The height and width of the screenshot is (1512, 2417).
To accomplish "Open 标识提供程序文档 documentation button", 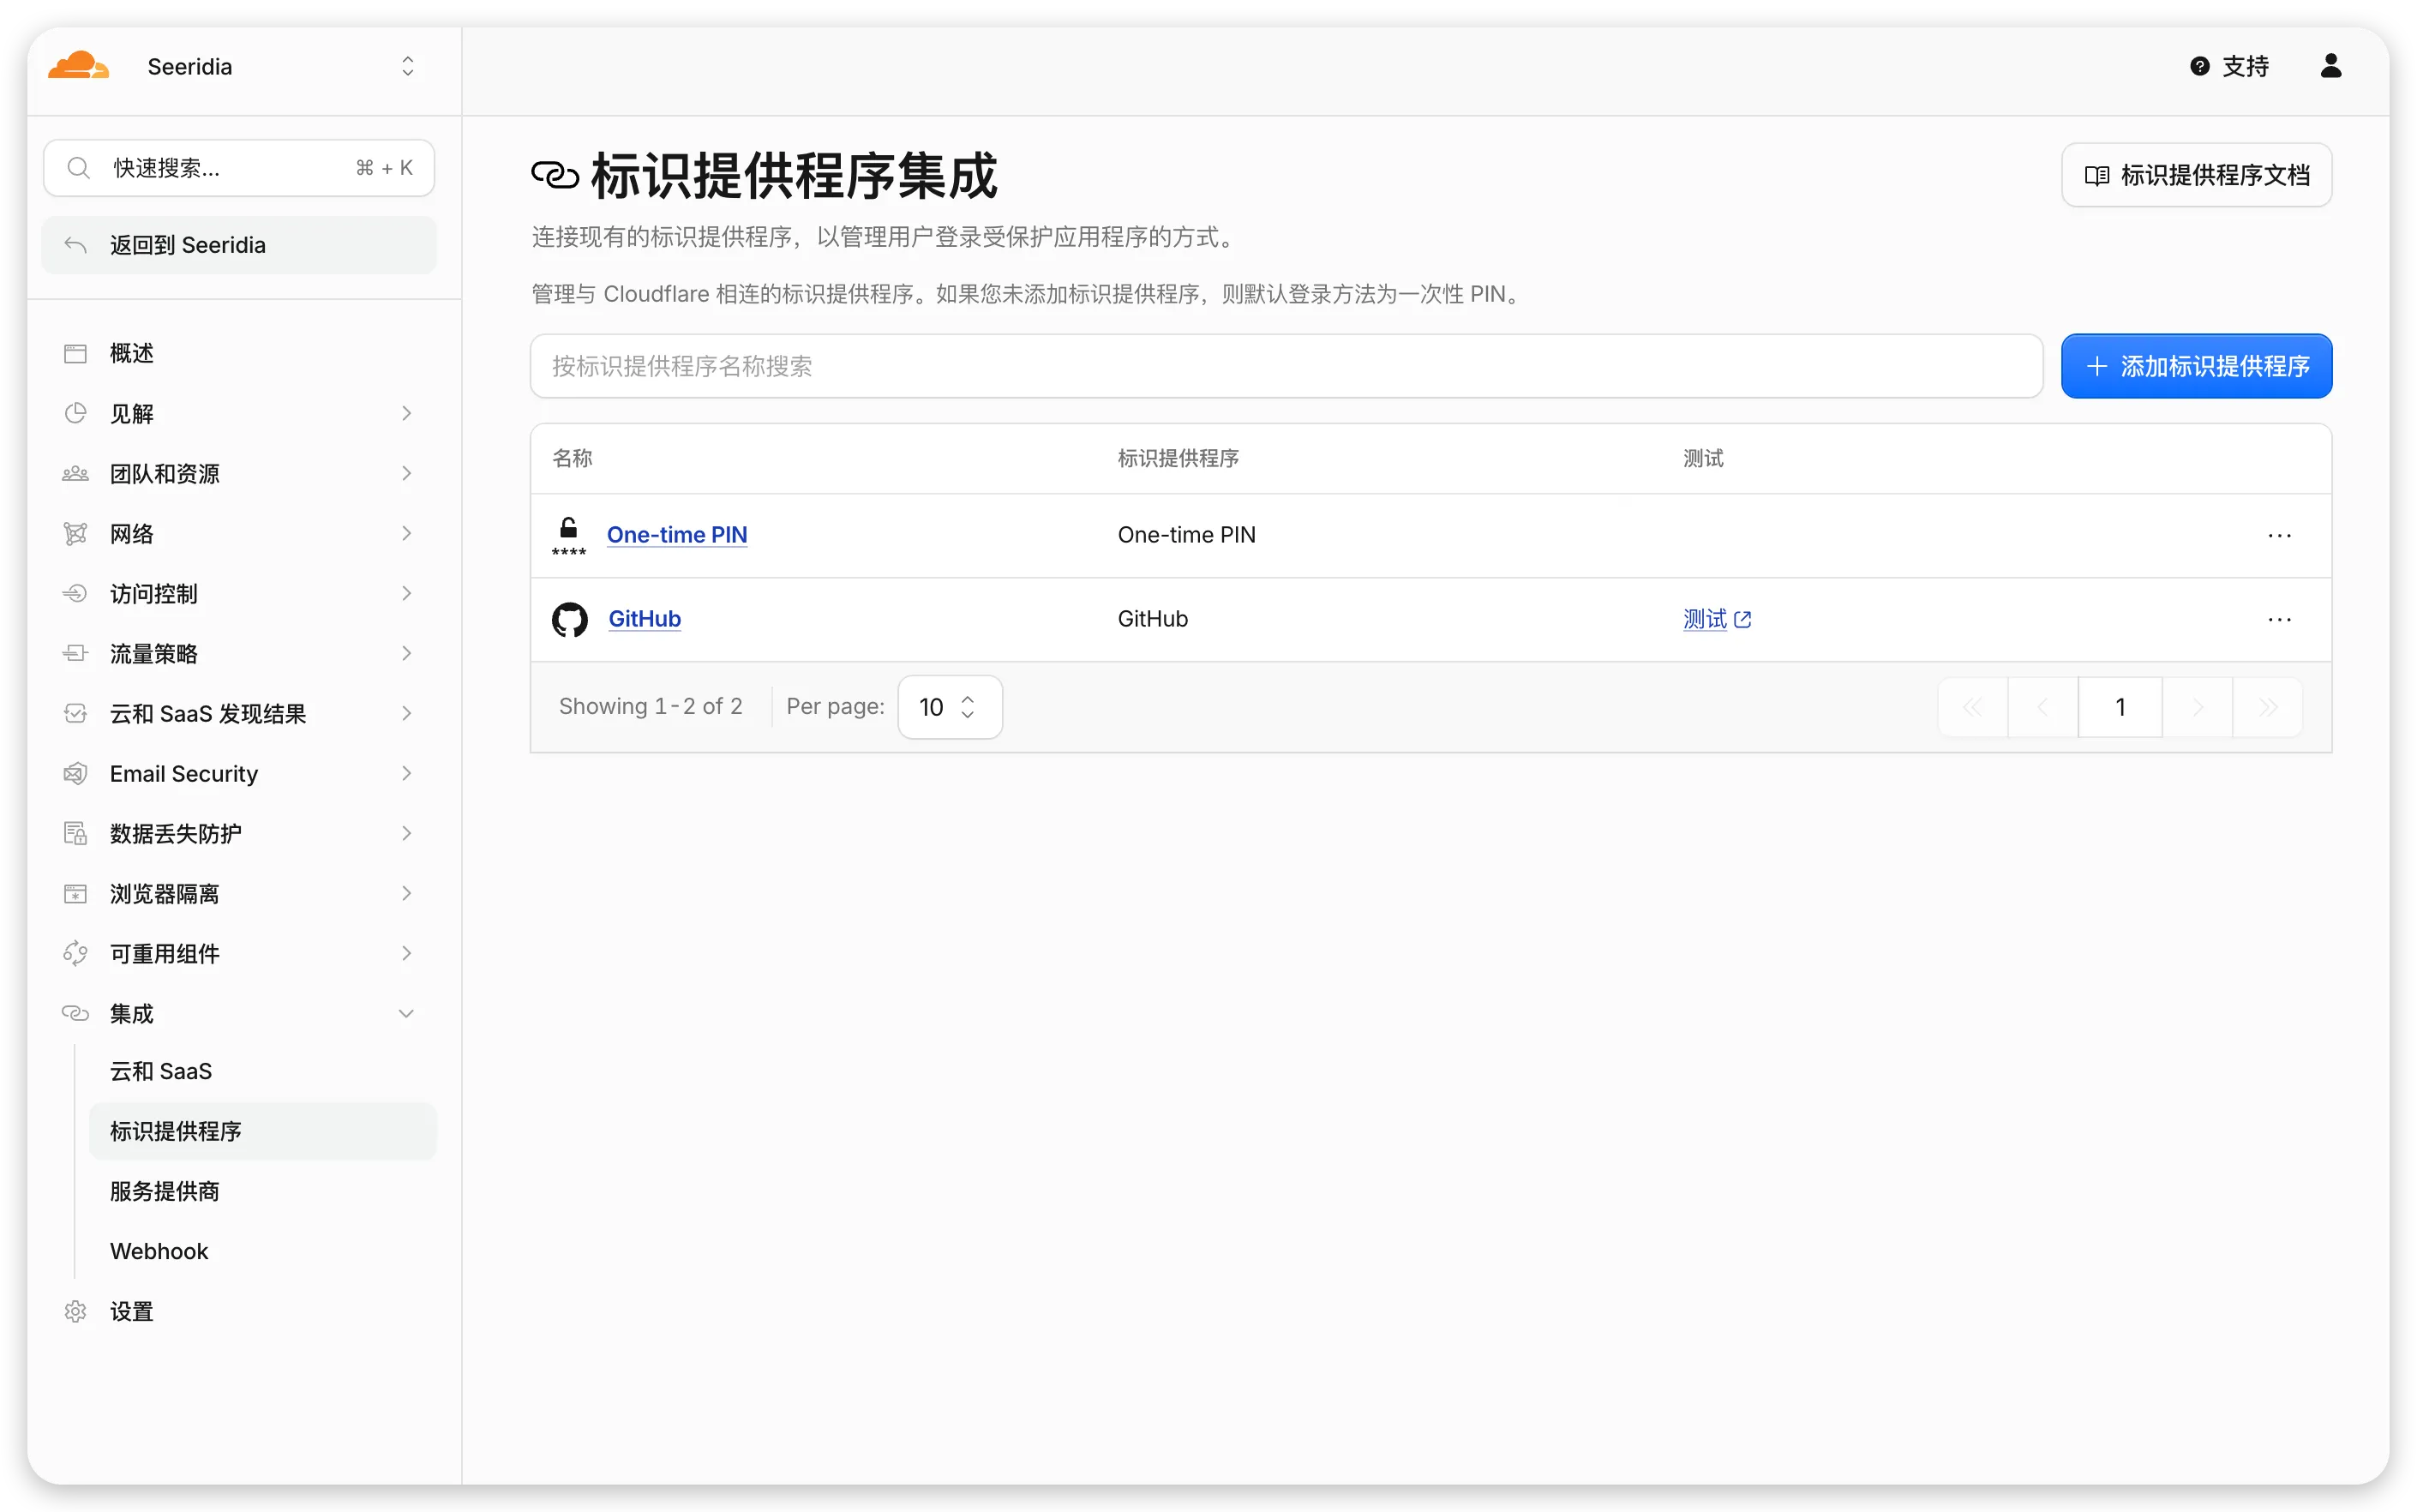I will pyautogui.click(x=2196, y=175).
